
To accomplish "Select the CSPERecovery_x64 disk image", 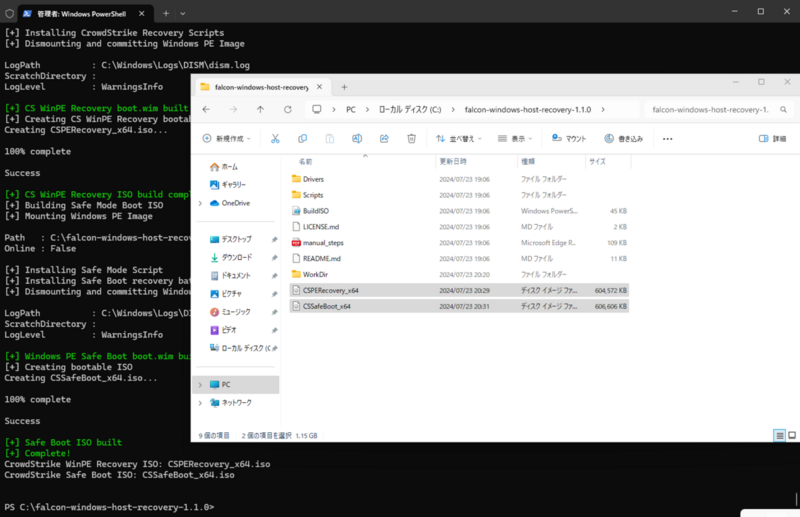I will pos(459,290).
